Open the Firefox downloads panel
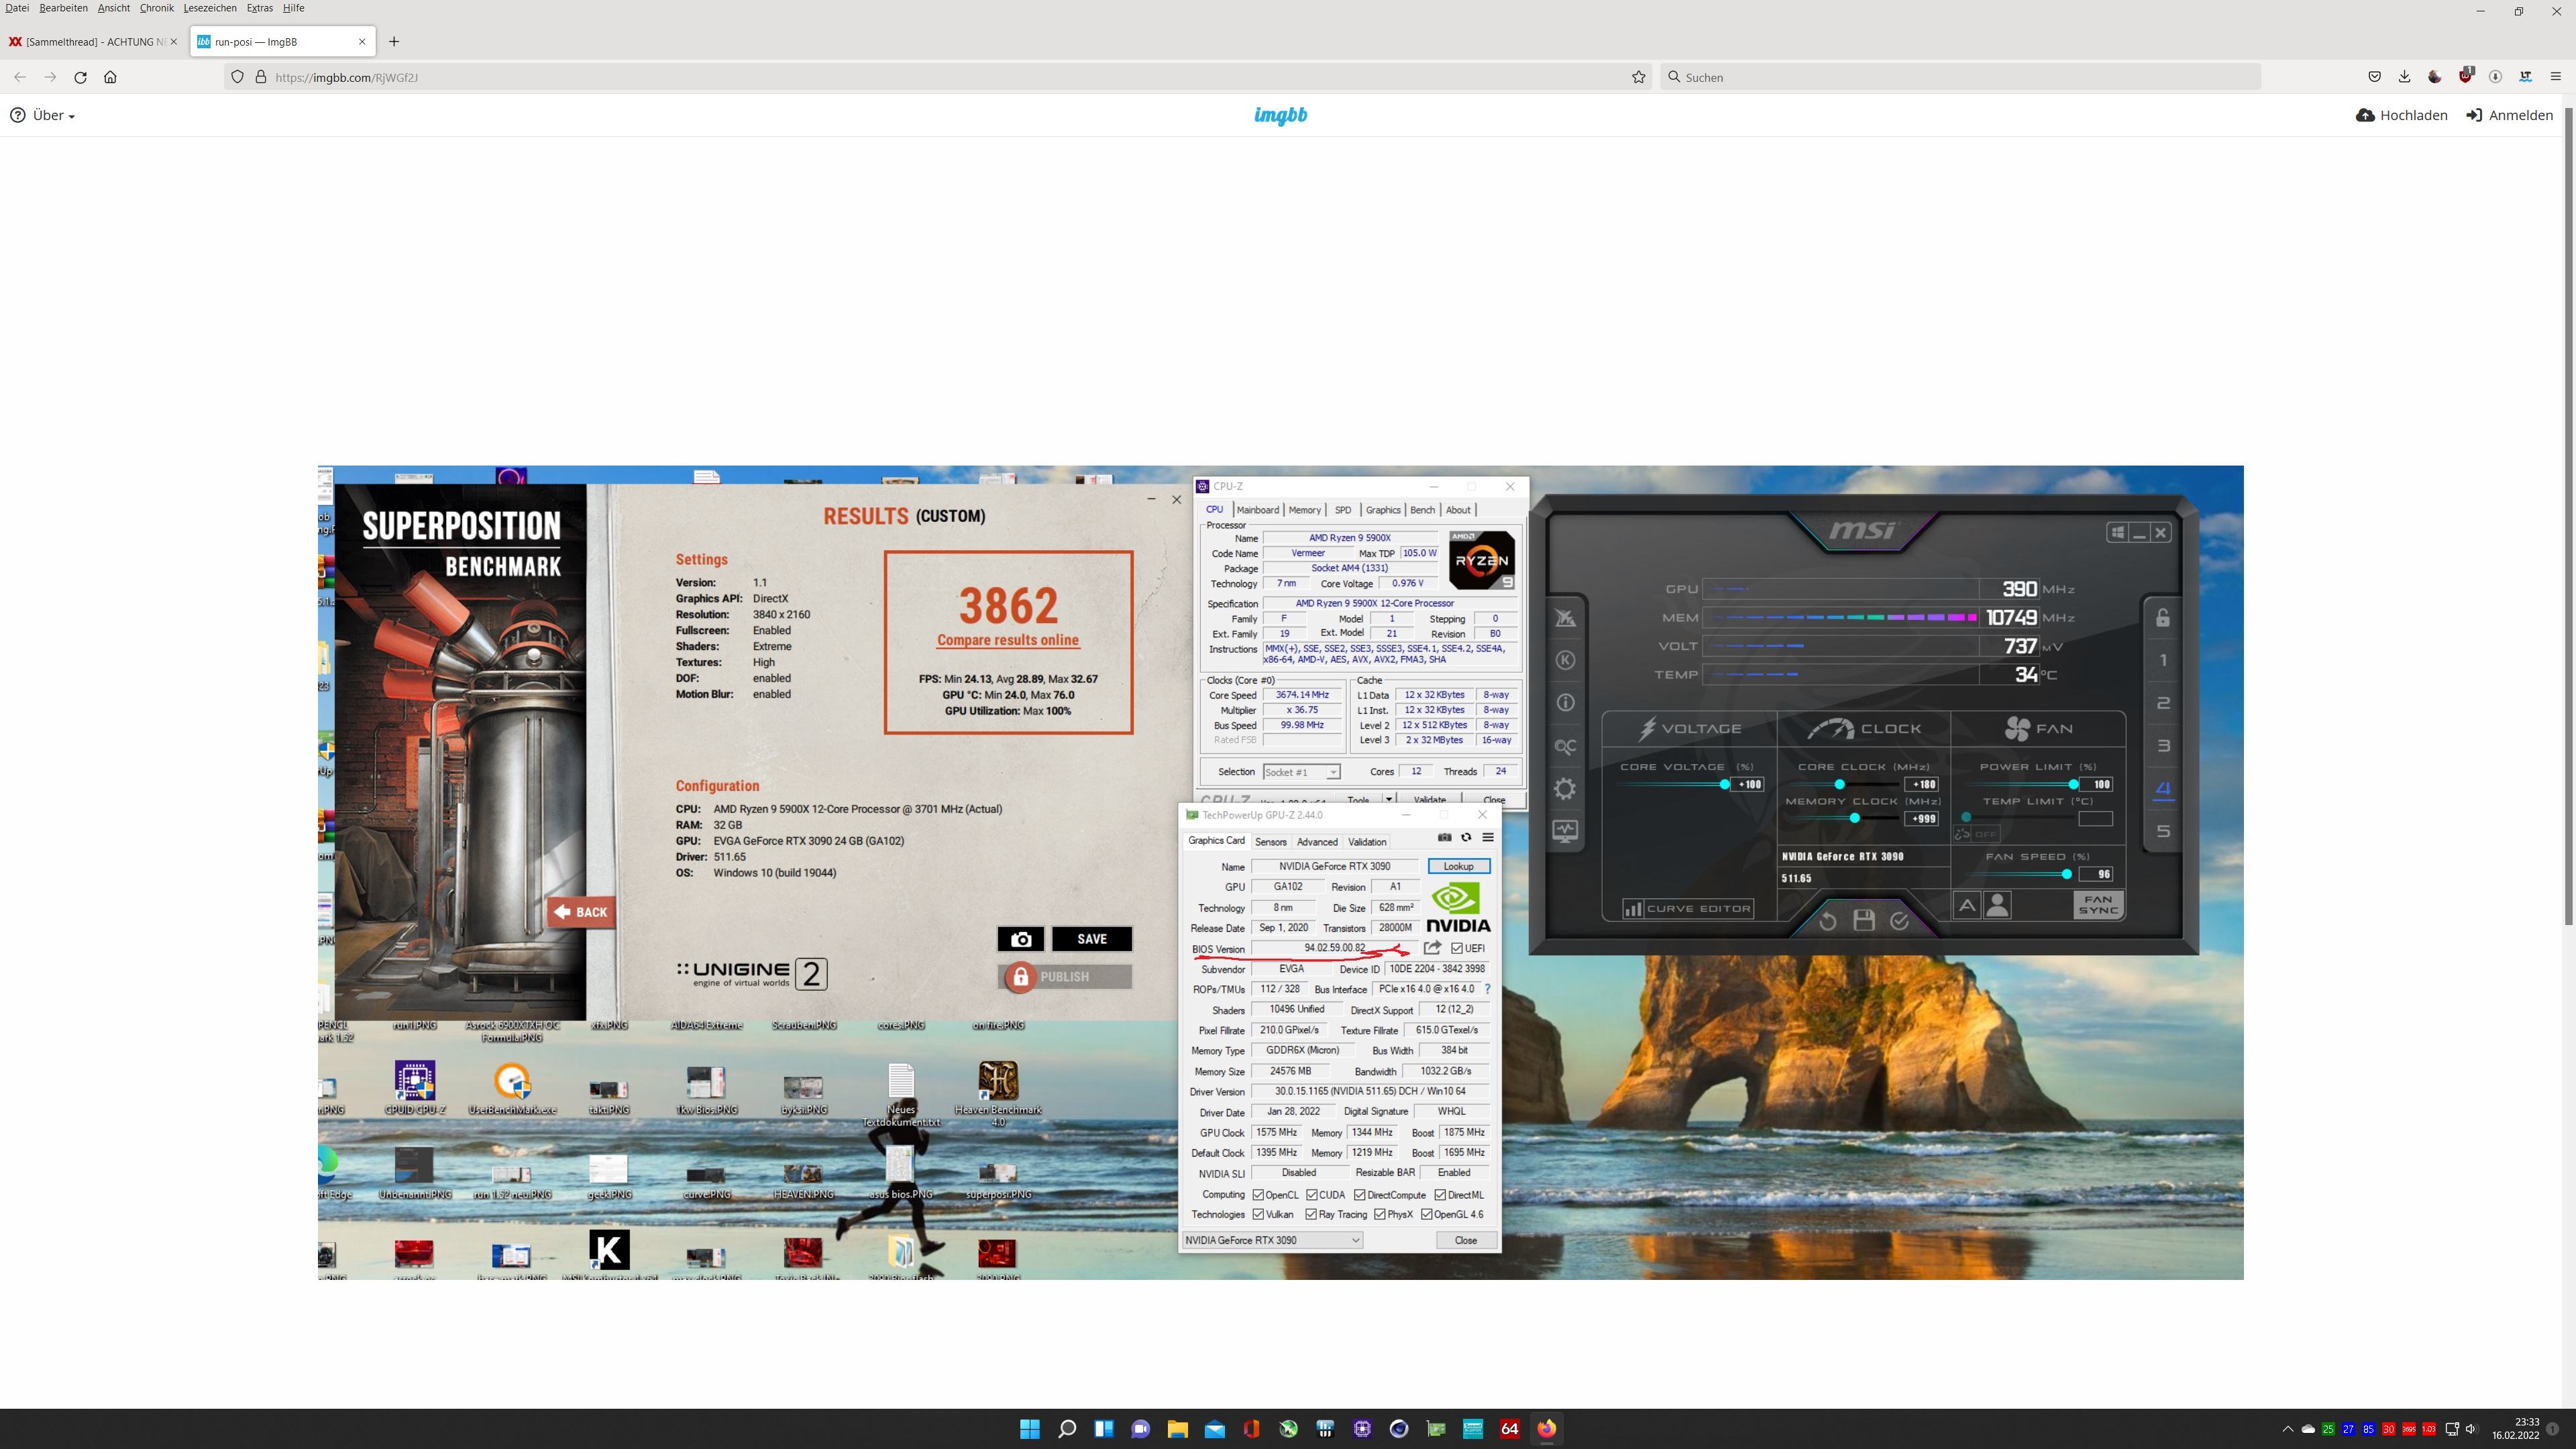 (2404, 77)
